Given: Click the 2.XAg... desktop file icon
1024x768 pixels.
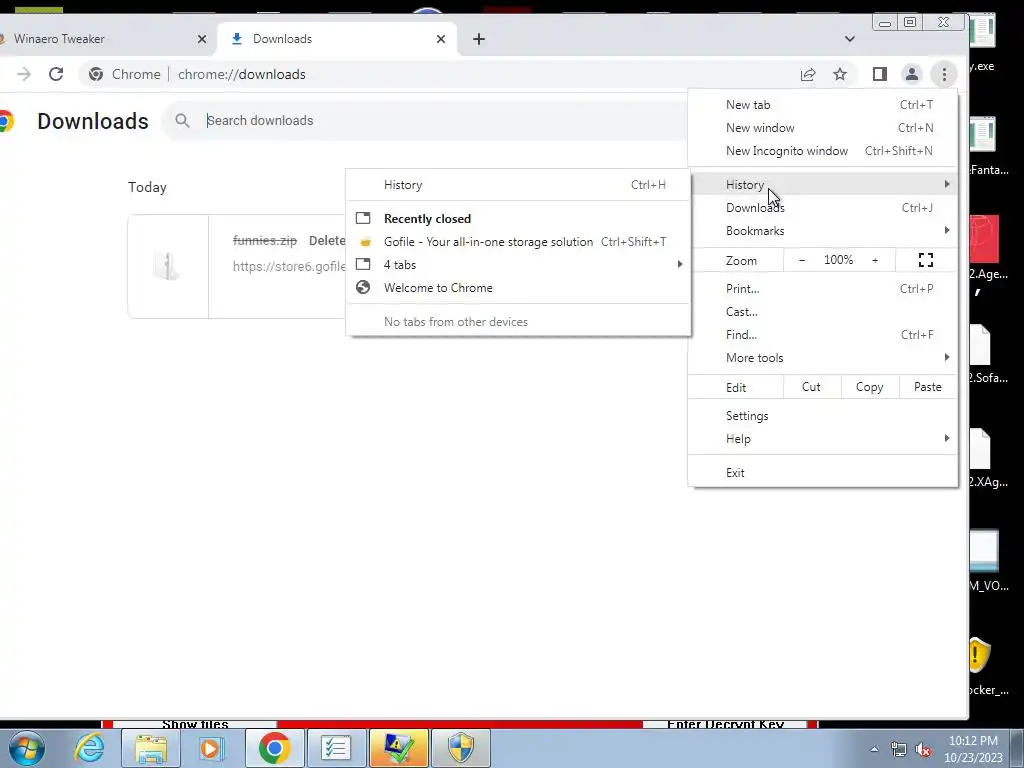Looking at the screenshot, I should point(981,449).
